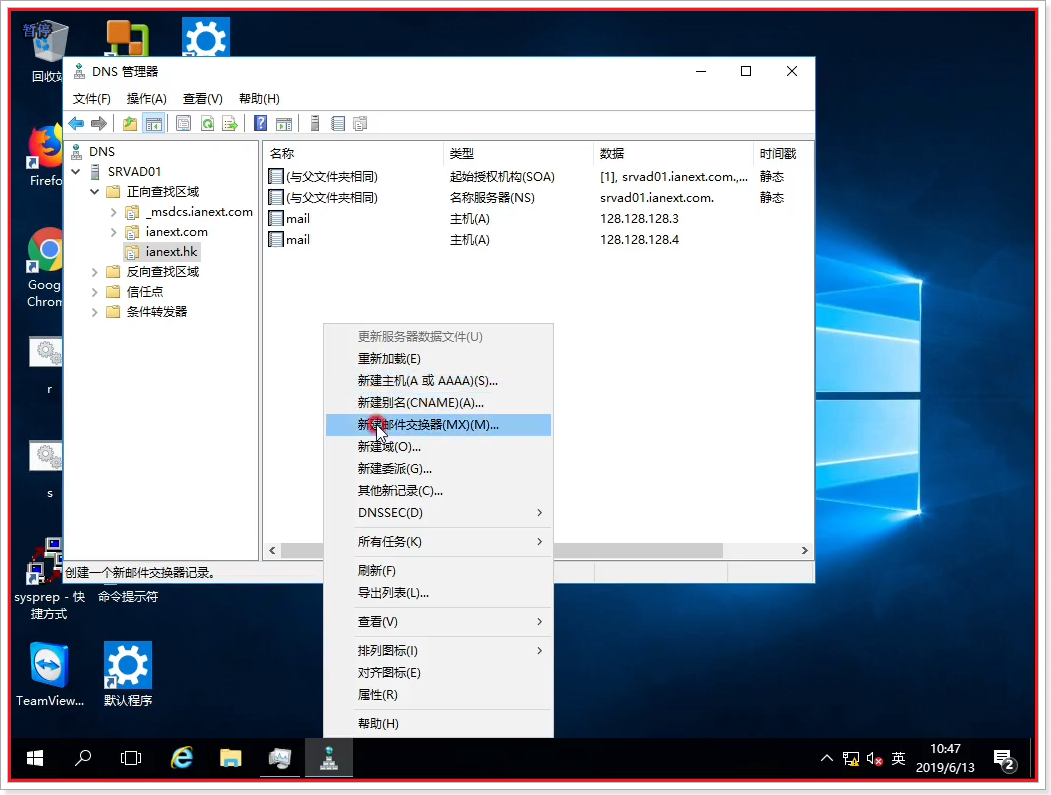
Task: Click the DNS Manager title bar icon
Action: [79, 71]
